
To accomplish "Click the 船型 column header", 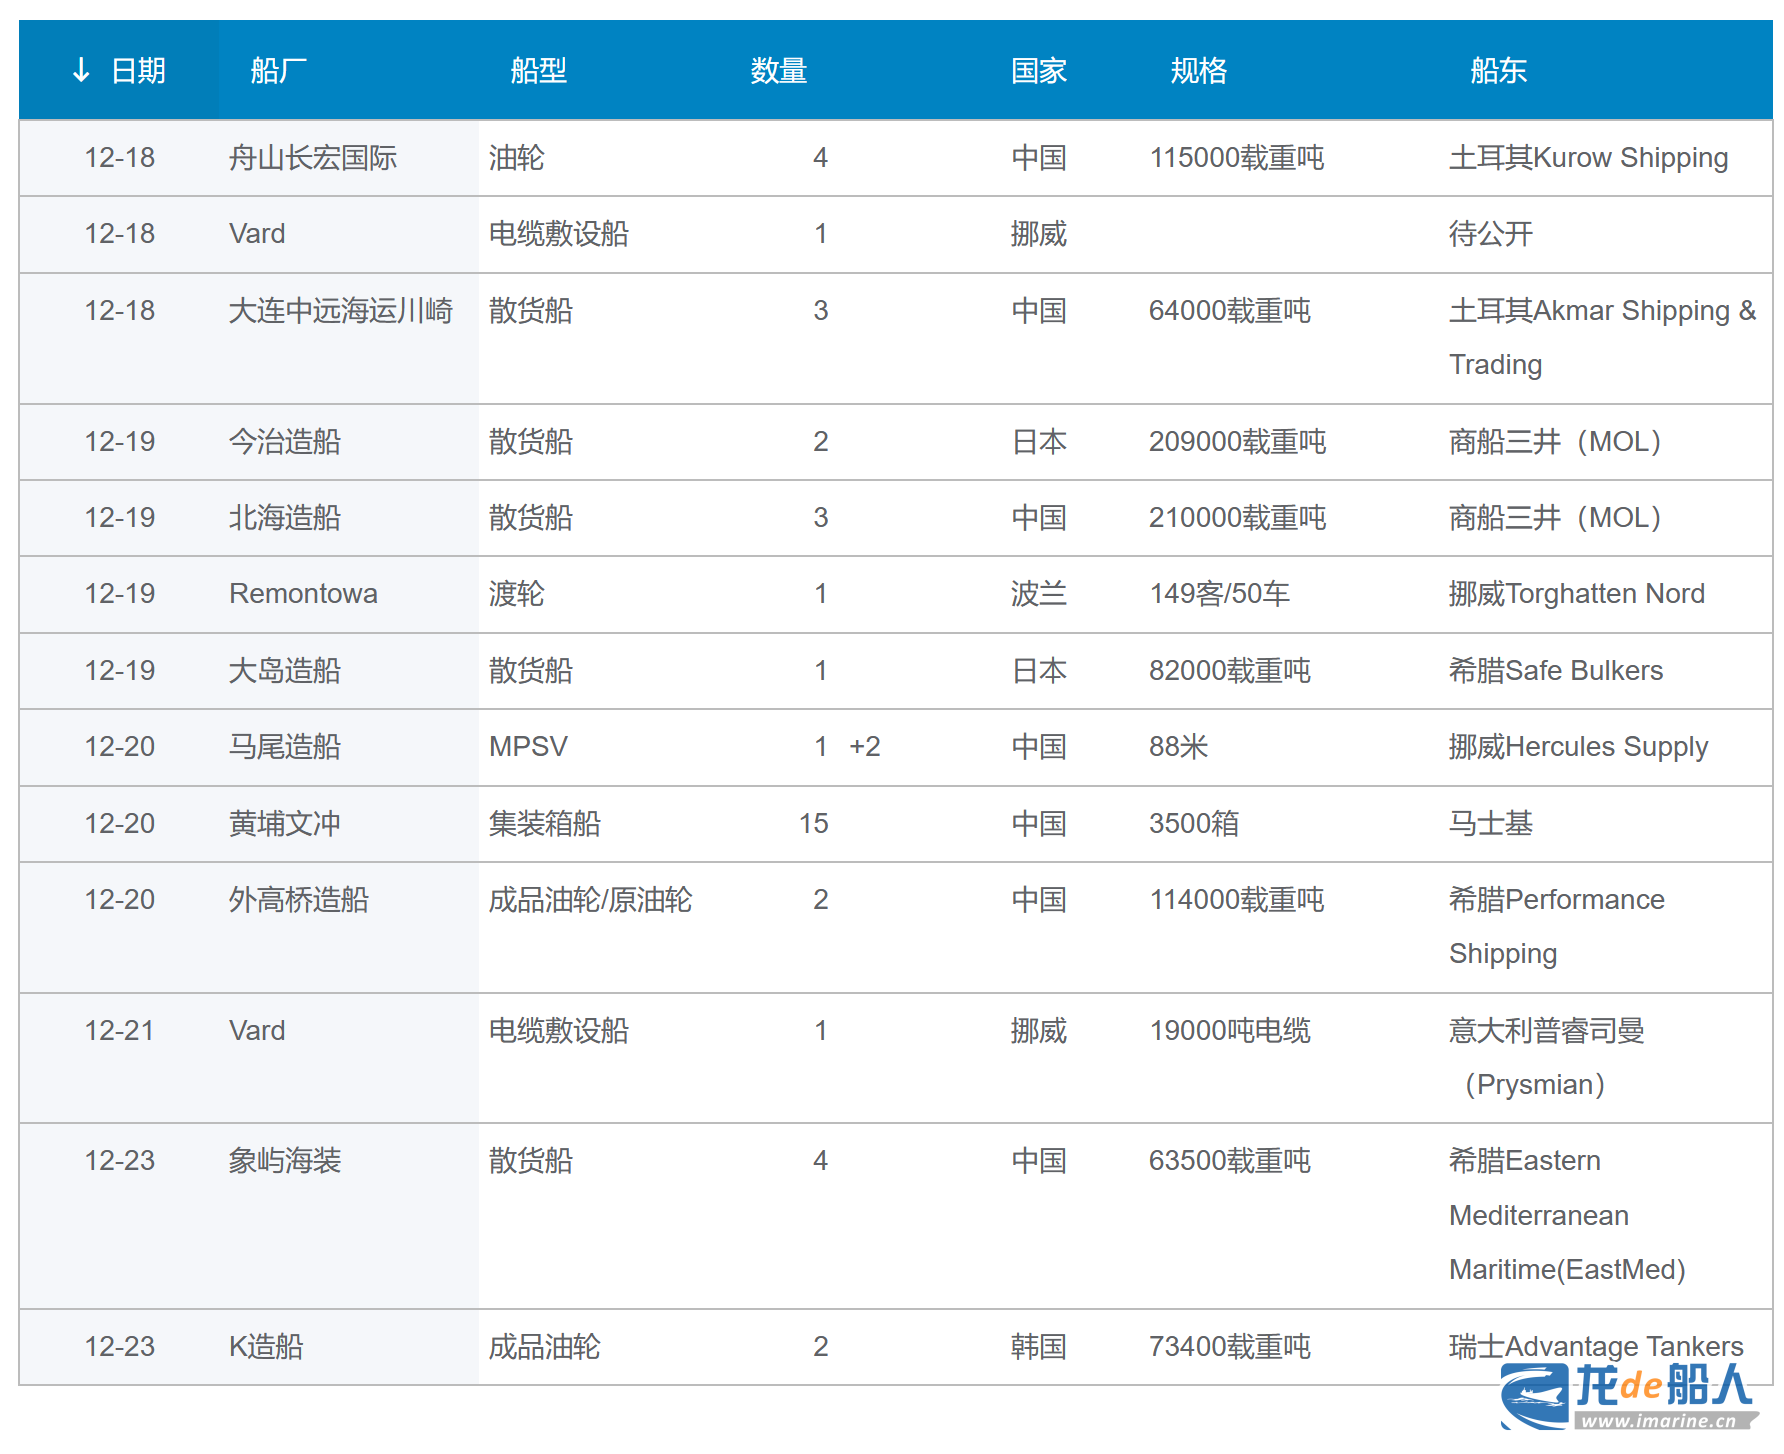I will (539, 70).
